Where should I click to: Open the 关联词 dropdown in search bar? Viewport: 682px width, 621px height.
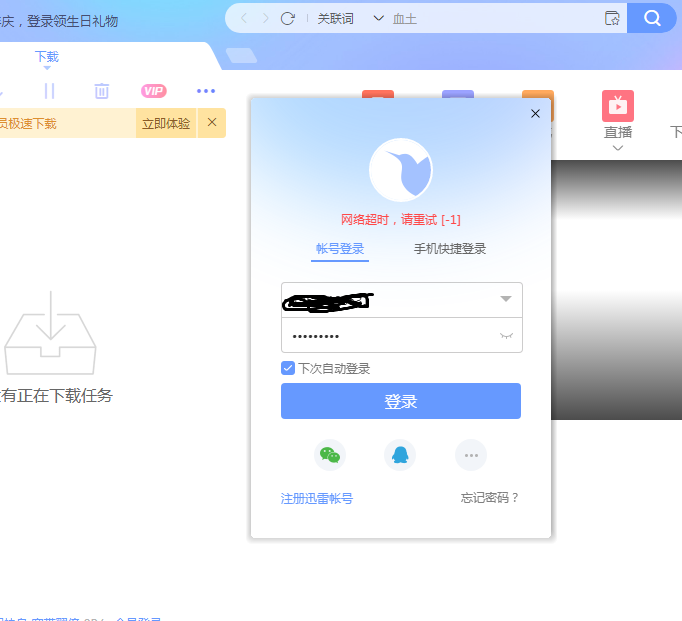coord(350,18)
